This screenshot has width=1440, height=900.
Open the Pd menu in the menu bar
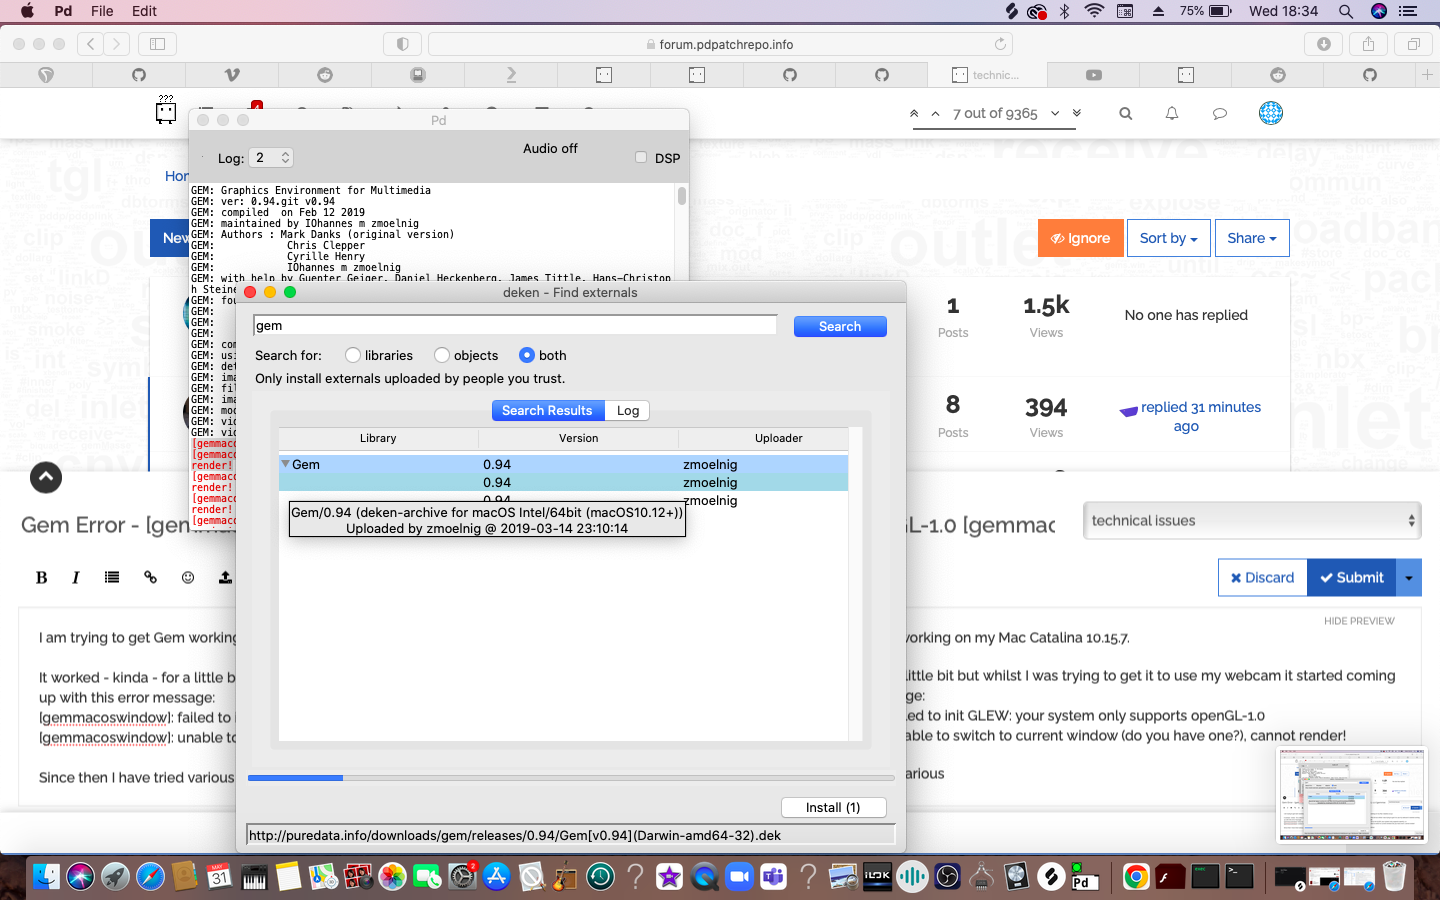(x=63, y=11)
